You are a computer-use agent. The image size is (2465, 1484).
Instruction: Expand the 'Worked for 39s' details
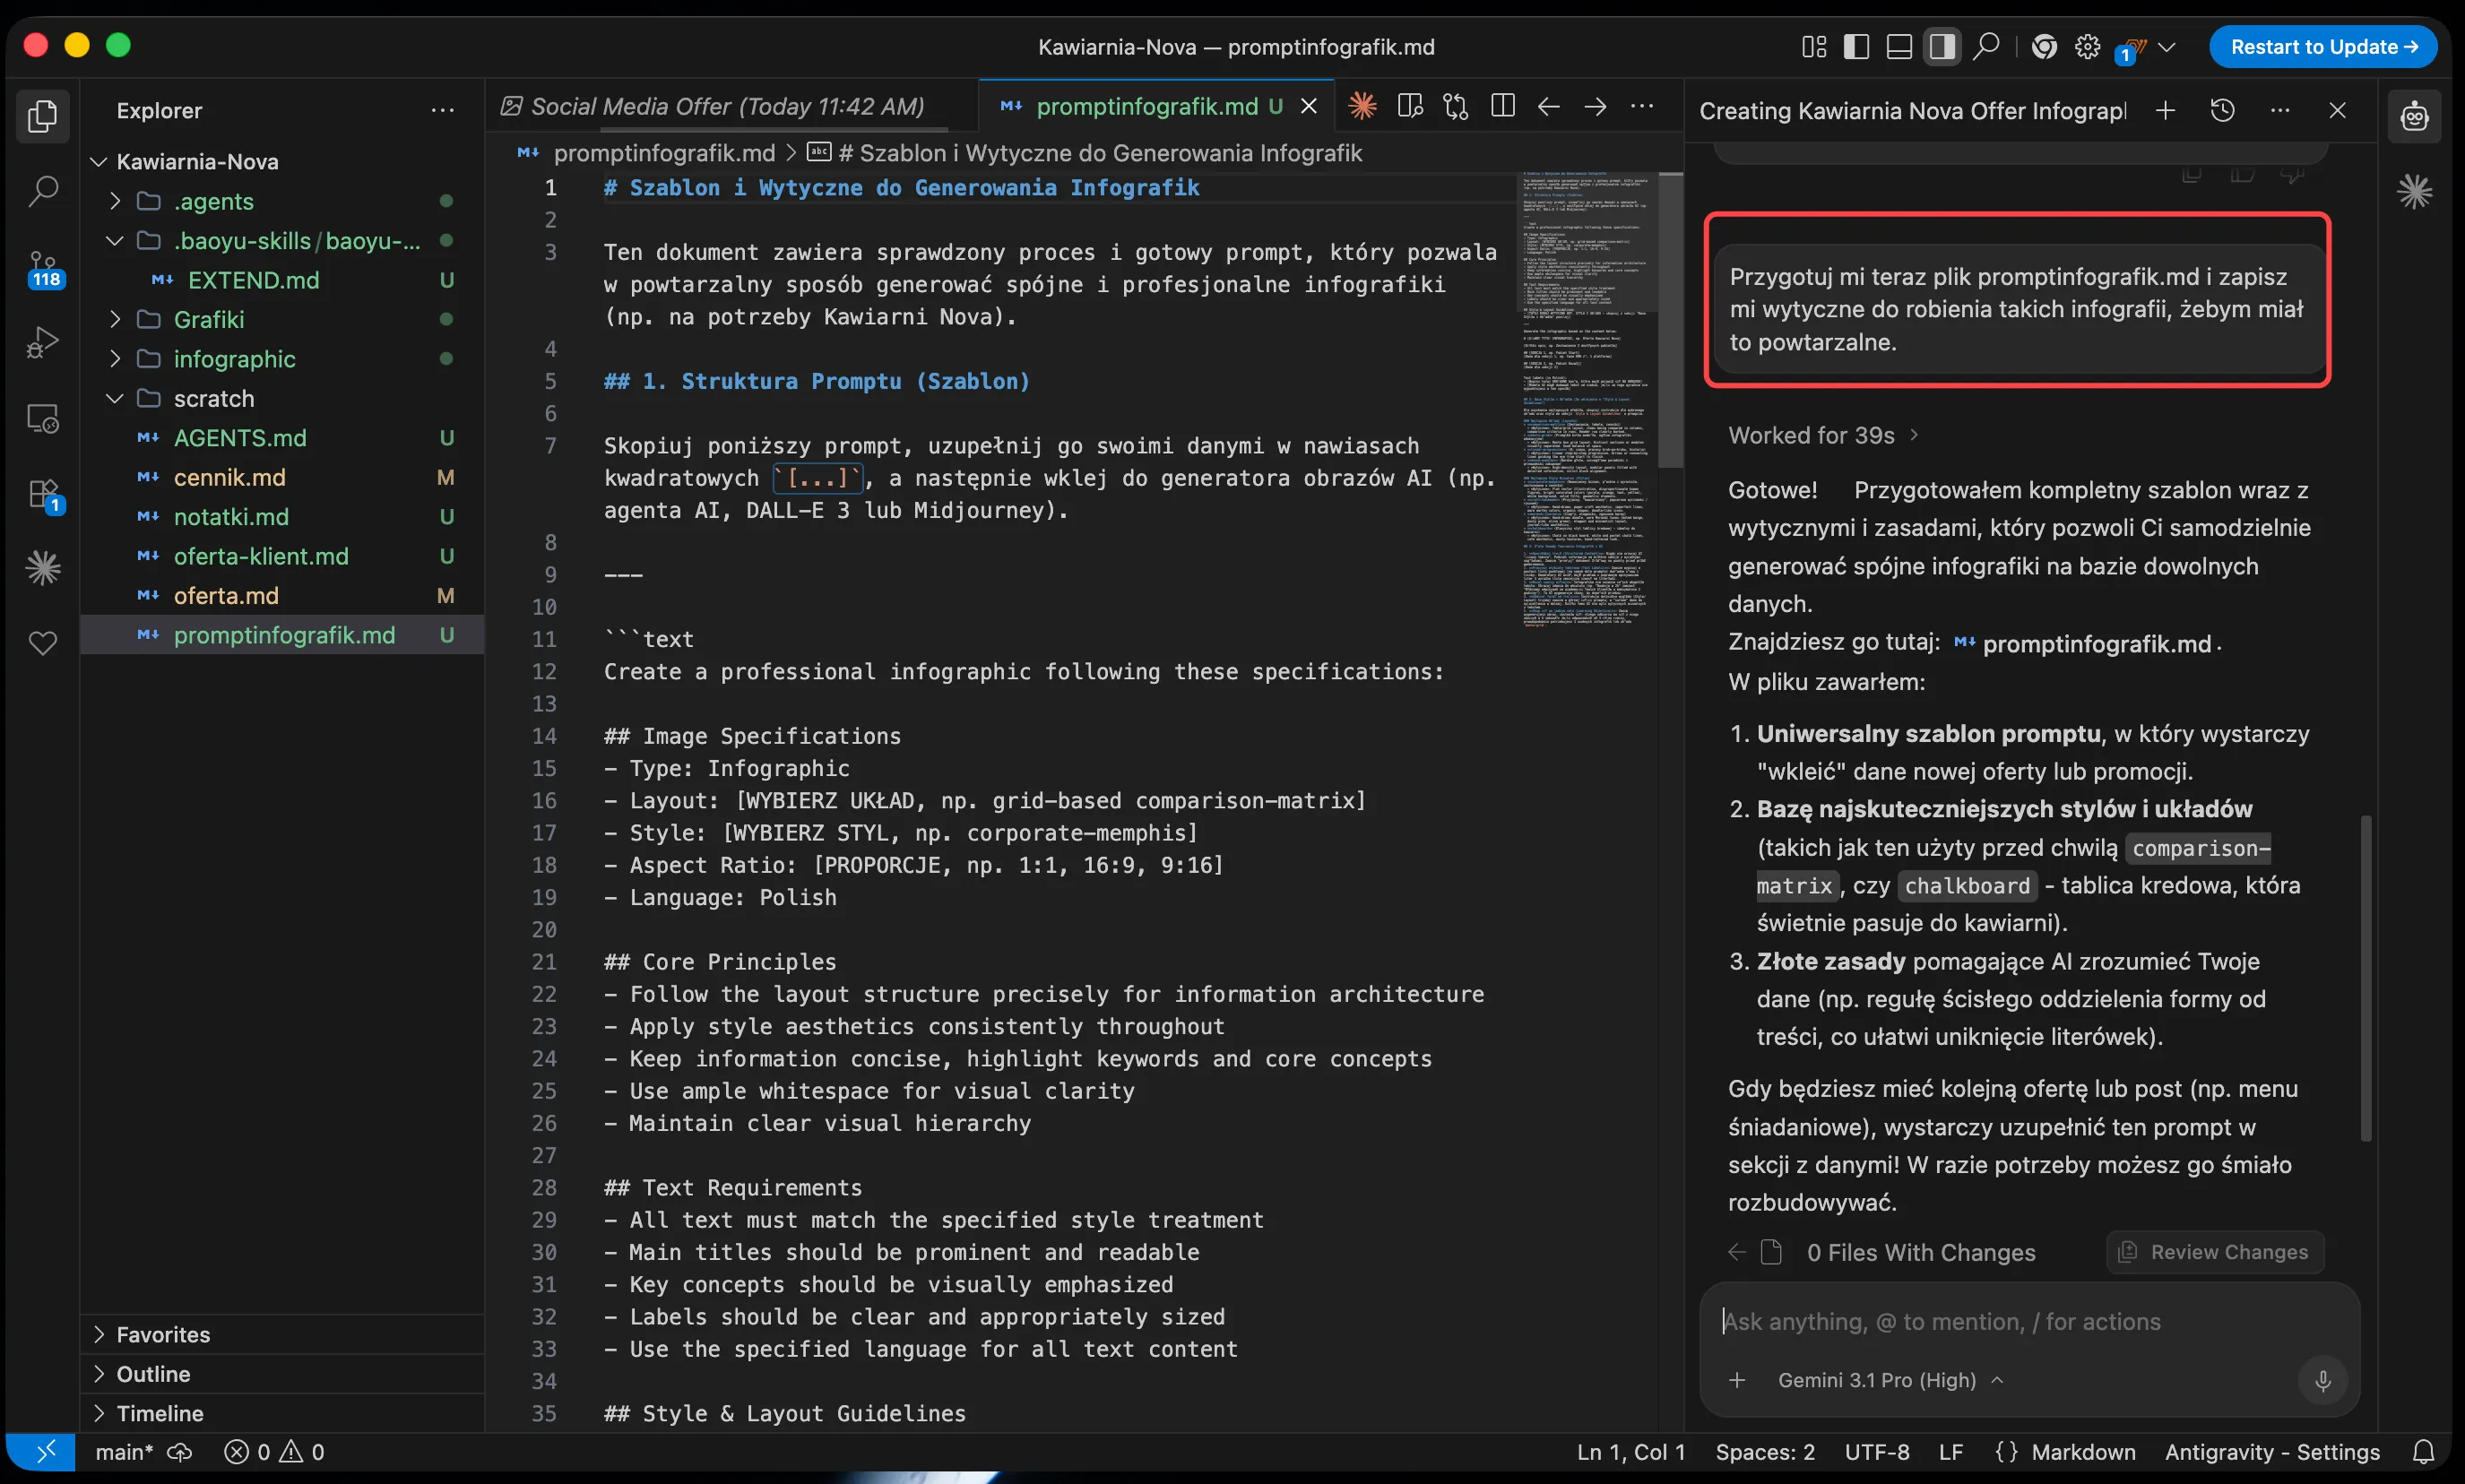pyautogui.click(x=1823, y=435)
